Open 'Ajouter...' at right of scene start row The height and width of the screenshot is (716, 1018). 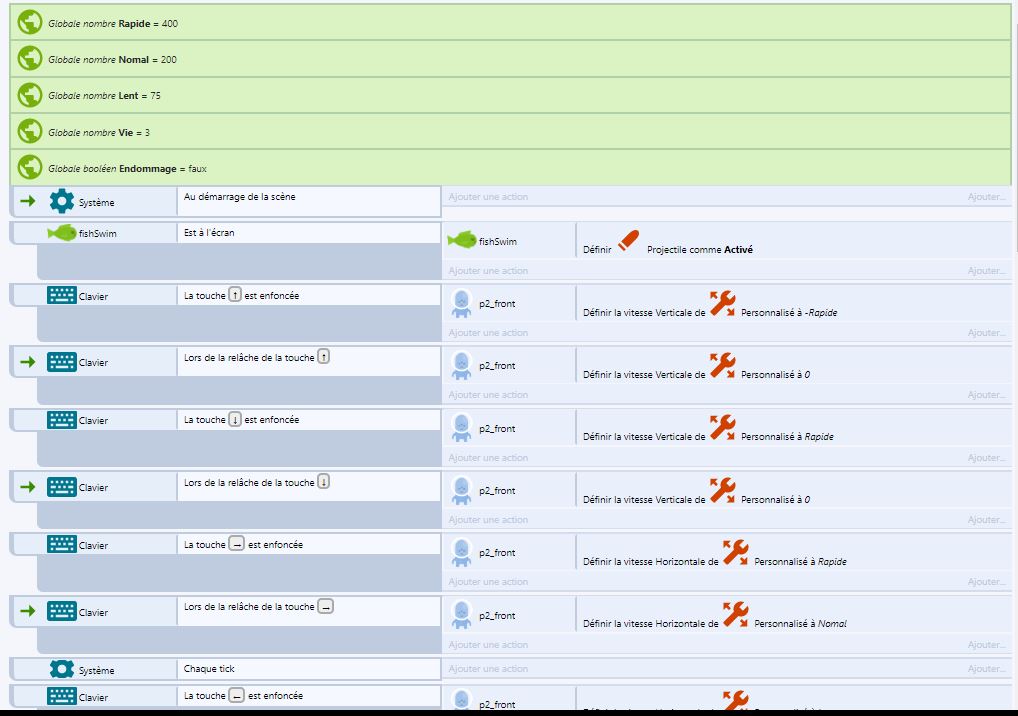[986, 197]
